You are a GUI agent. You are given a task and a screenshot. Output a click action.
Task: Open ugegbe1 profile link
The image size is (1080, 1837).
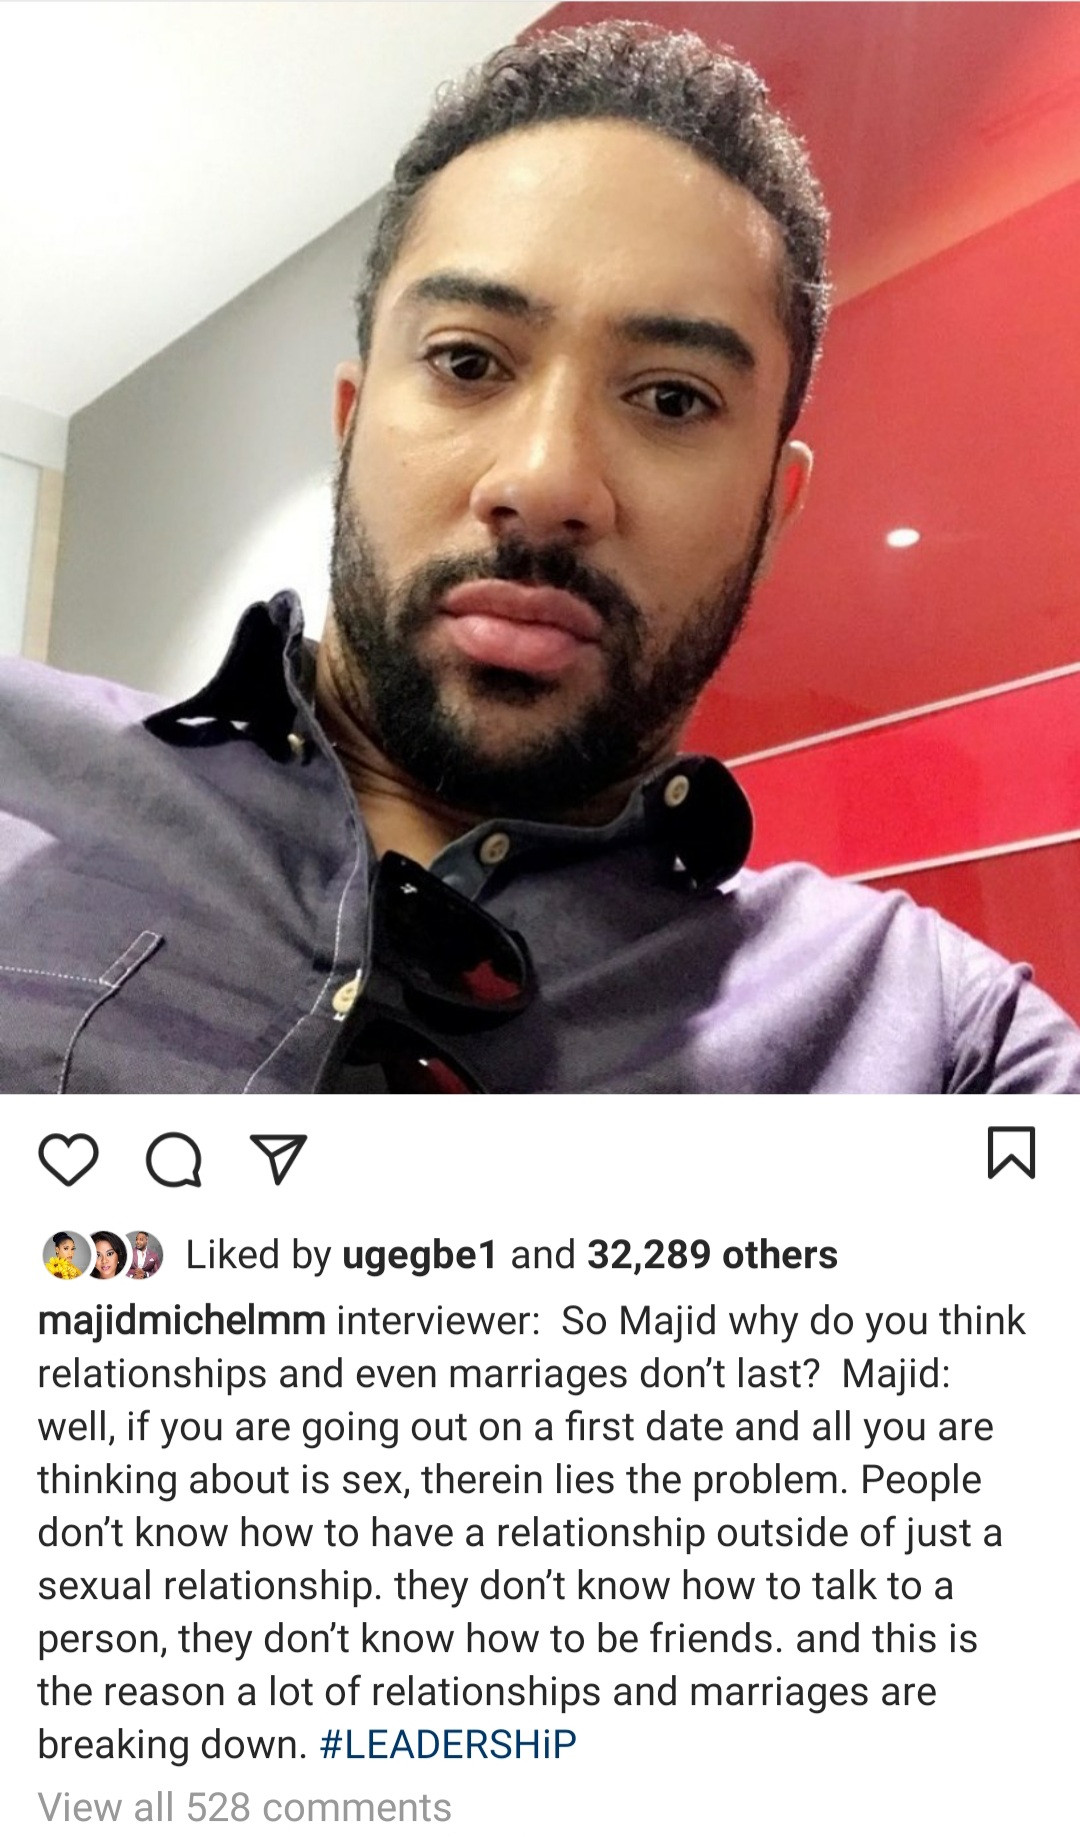(420, 1256)
